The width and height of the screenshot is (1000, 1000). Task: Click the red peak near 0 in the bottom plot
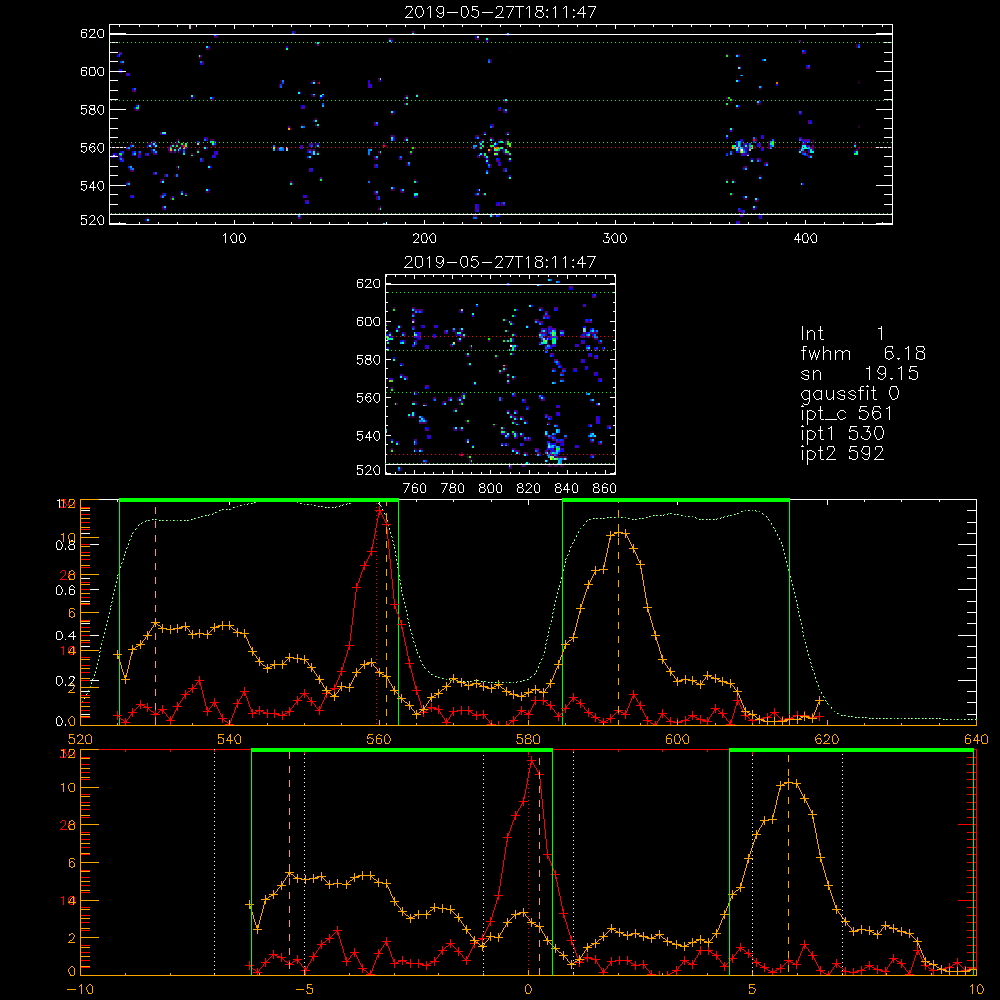(x=531, y=760)
